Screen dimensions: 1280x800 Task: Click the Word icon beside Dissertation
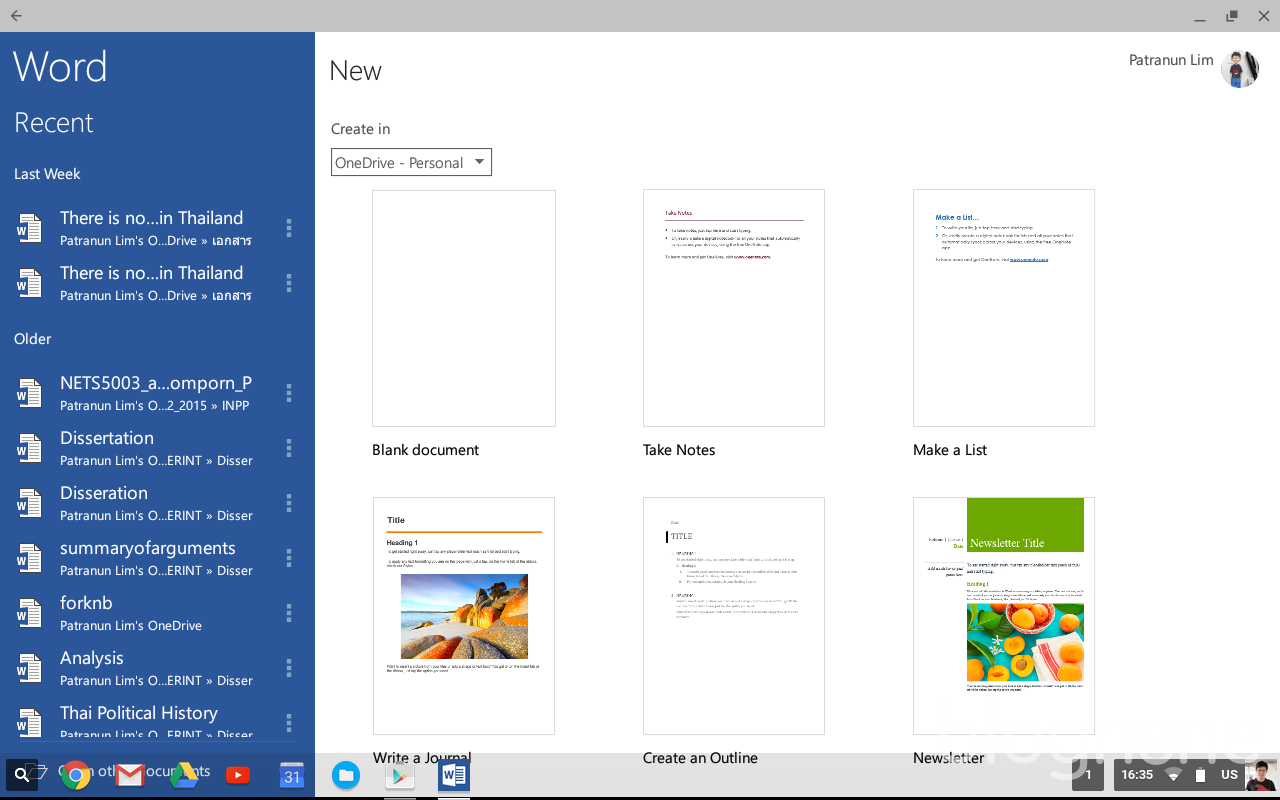29,448
